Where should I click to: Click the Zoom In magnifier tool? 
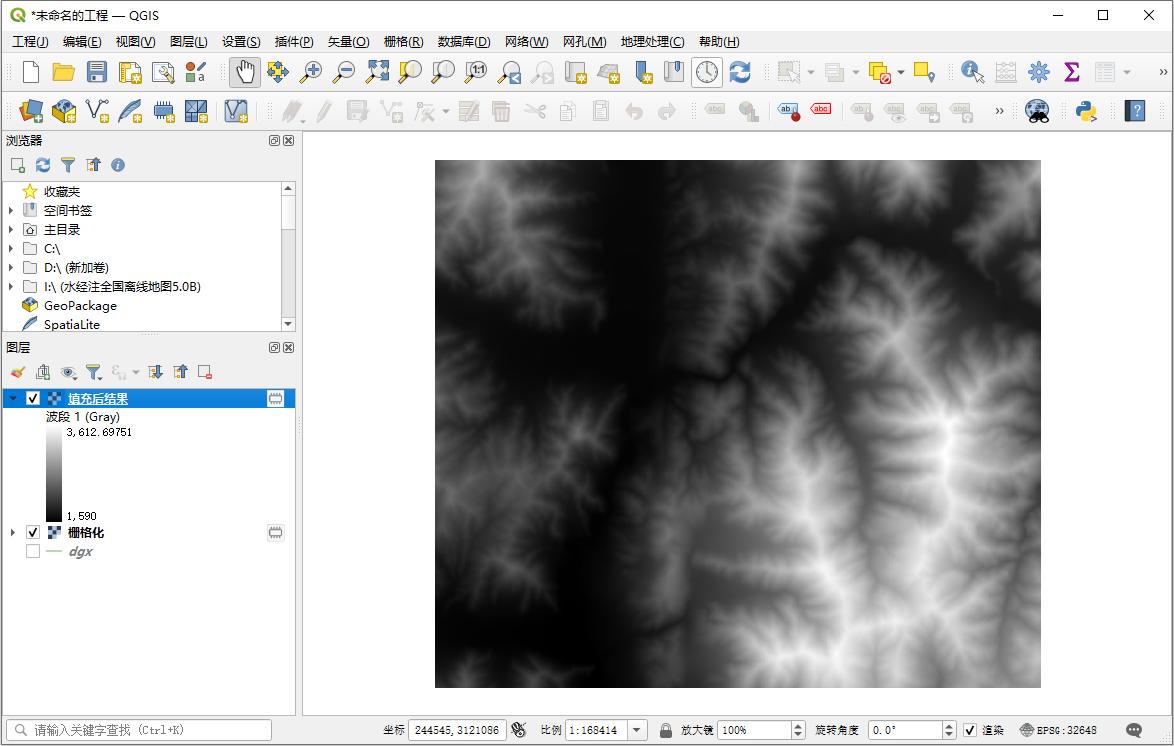tap(311, 72)
